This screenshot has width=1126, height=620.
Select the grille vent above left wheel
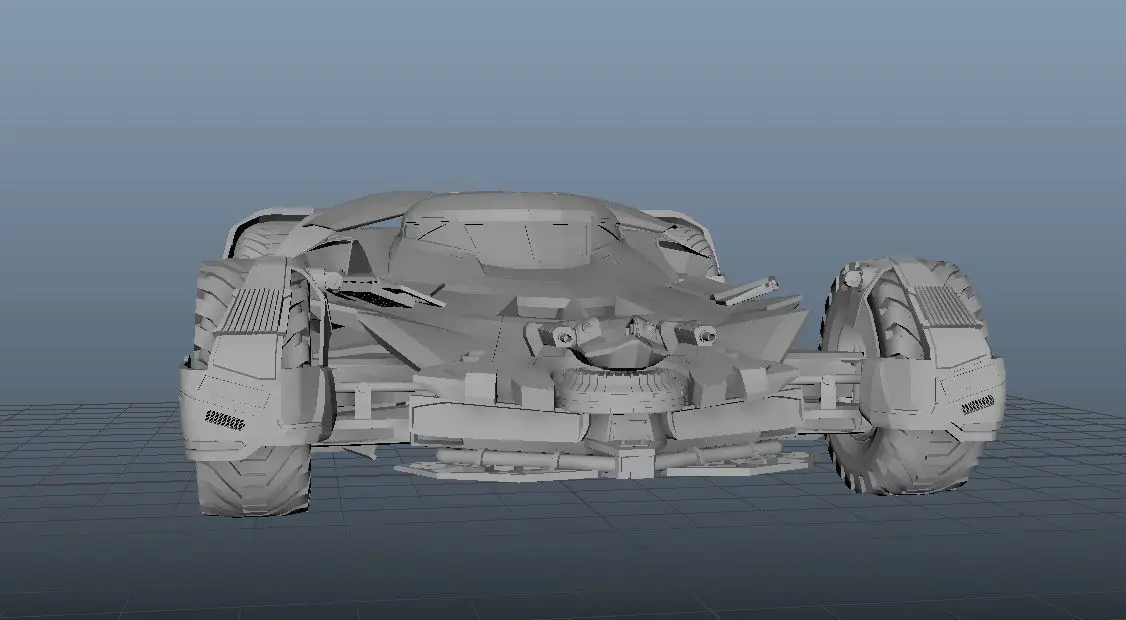[253, 310]
